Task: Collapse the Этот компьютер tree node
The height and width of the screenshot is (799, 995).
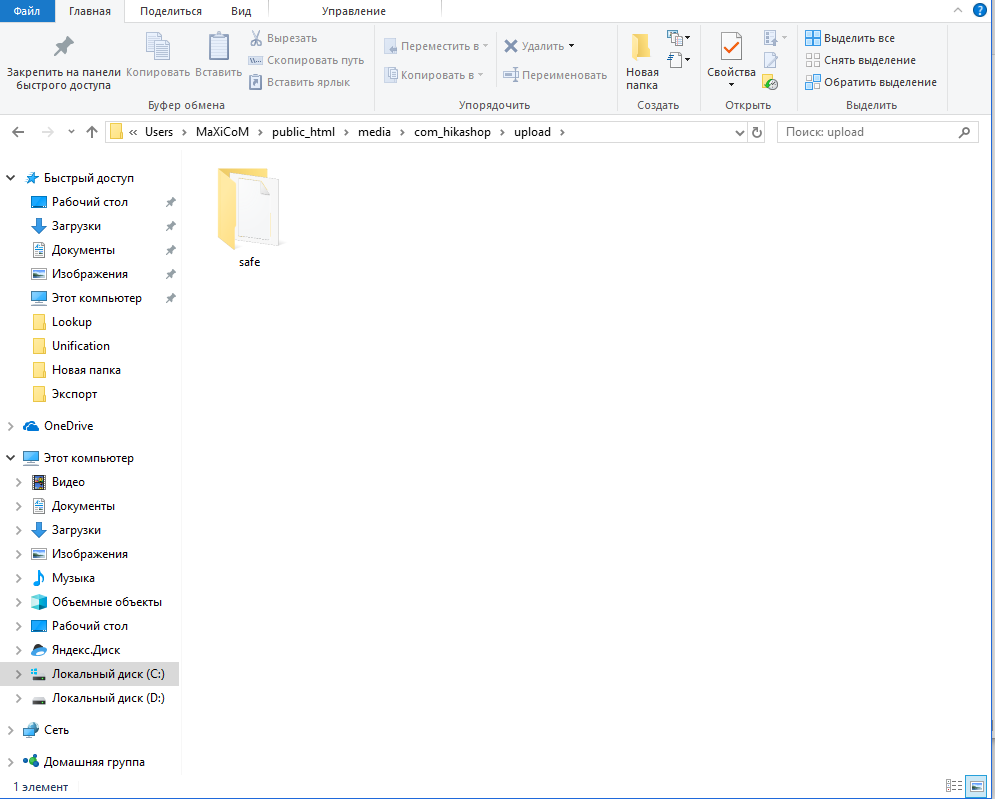Action: coord(11,458)
